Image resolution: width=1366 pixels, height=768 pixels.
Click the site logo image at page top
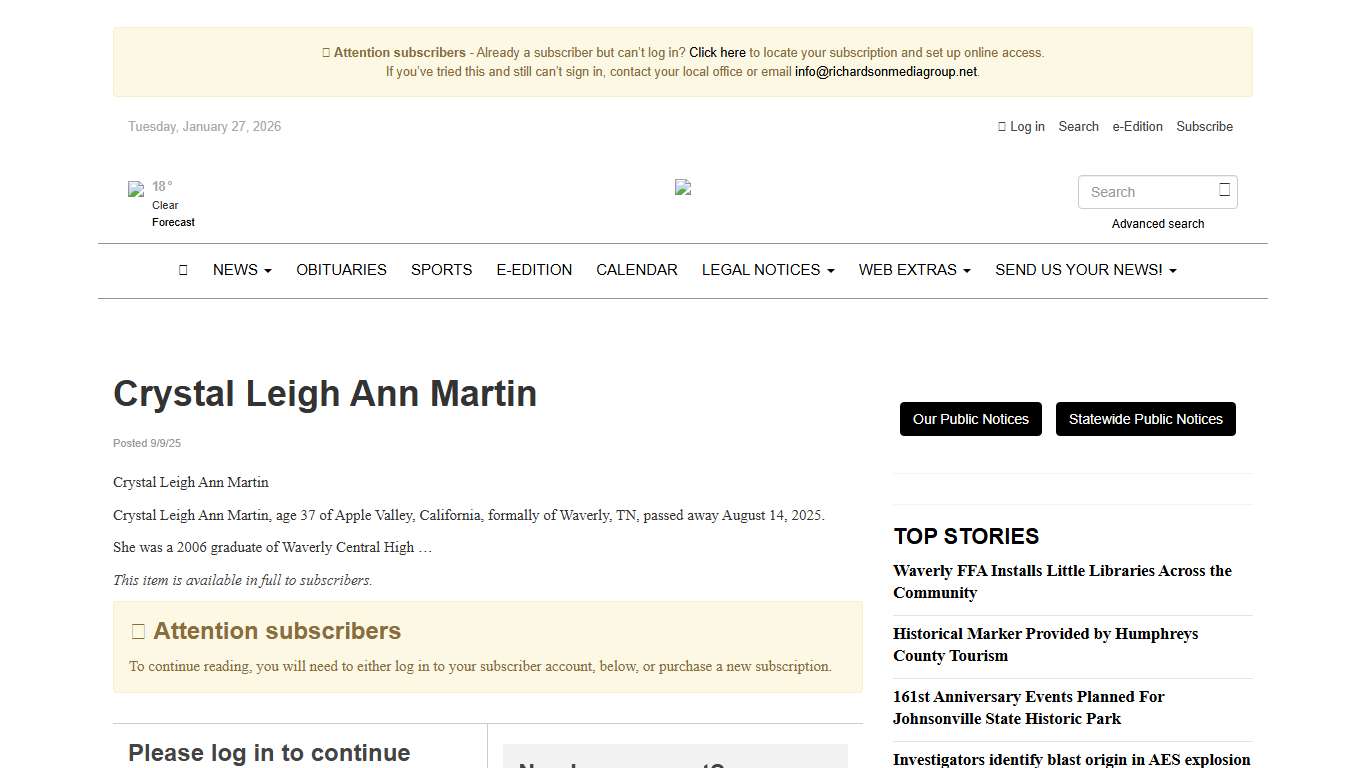(683, 186)
